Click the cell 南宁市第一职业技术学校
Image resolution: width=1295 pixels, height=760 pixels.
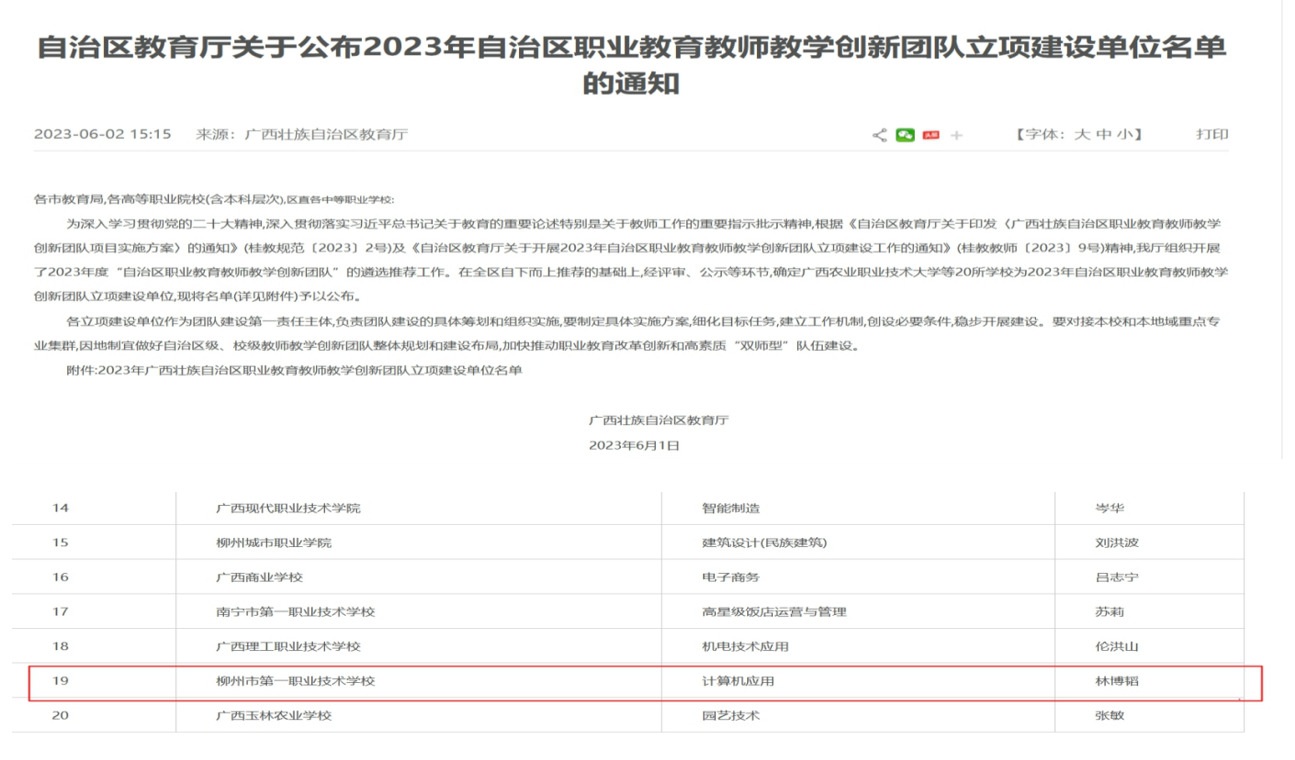pos(295,611)
